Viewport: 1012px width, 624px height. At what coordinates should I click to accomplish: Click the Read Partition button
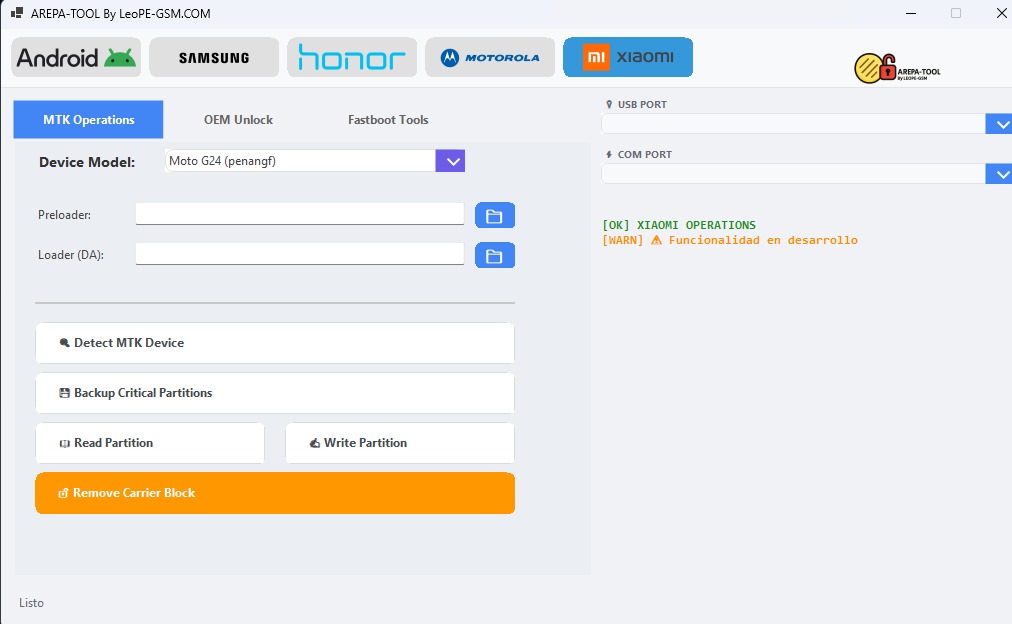pyautogui.click(x=150, y=443)
